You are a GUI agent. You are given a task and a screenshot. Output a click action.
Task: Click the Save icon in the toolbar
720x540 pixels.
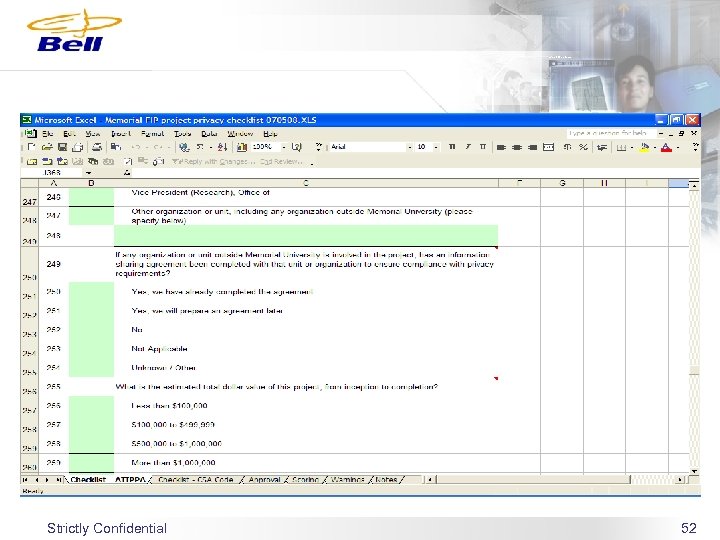tap(62, 147)
